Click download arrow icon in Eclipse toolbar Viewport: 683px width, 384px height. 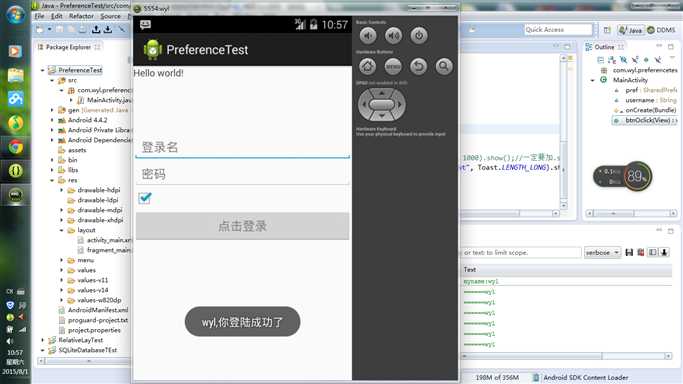pyautogui.click(x=108, y=30)
